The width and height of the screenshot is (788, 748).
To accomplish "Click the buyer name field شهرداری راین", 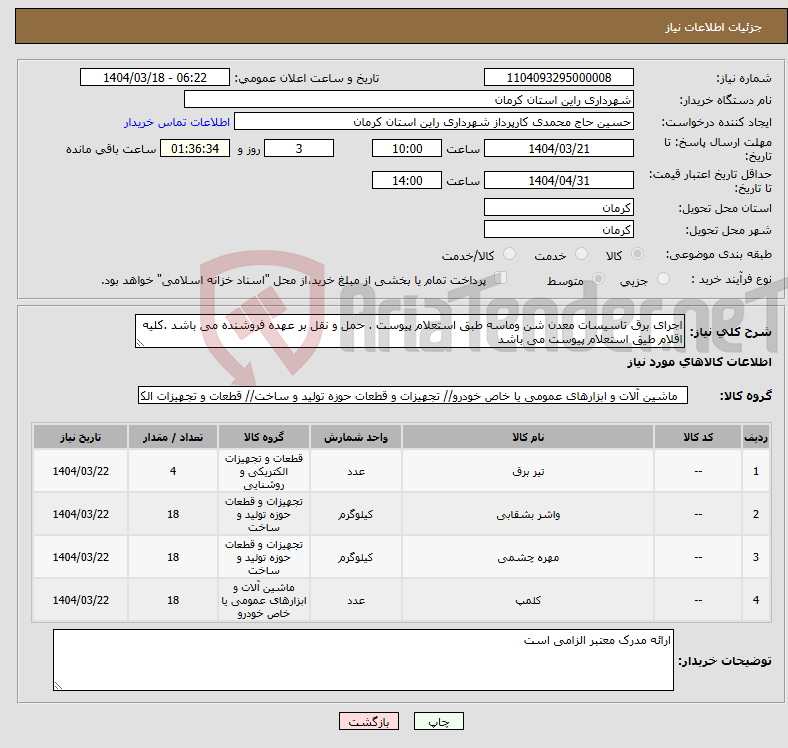I will [x=409, y=100].
